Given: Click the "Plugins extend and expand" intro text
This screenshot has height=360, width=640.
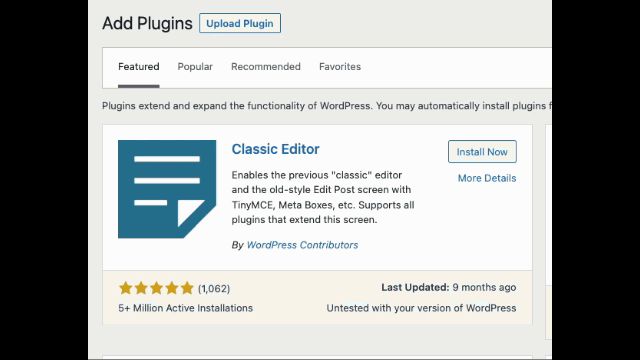Looking at the screenshot, I should pos(327,106).
